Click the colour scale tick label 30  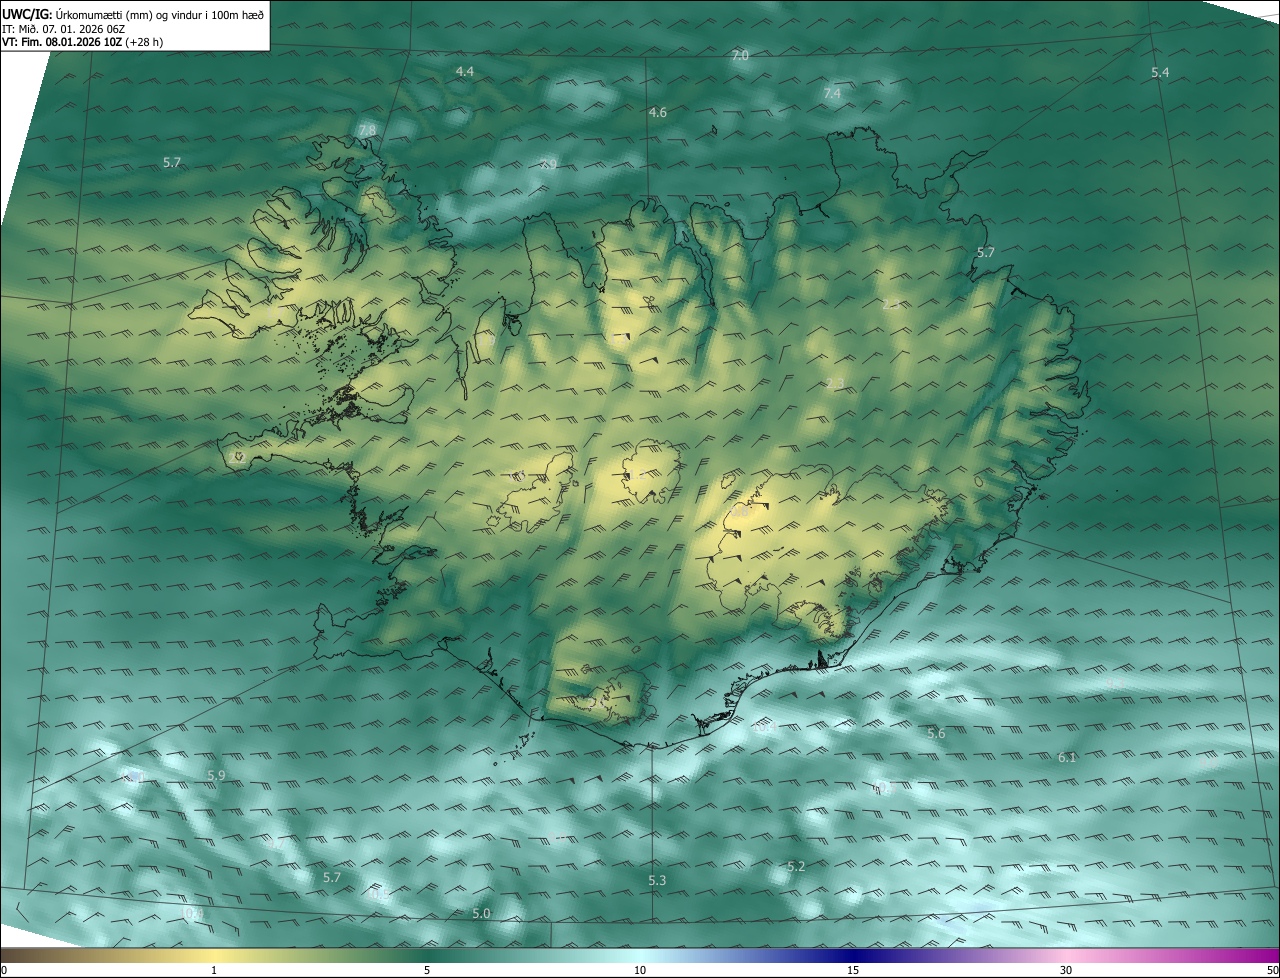tap(1066, 970)
